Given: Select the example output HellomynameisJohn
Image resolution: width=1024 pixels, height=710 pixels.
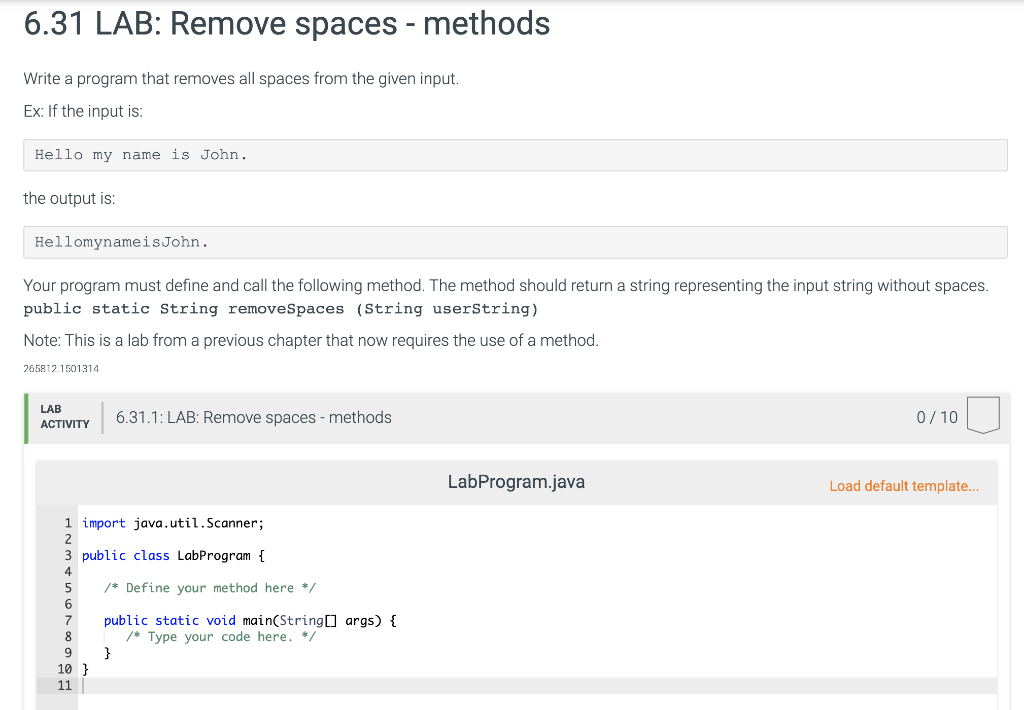Looking at the screenshot, I should point(120,242).
